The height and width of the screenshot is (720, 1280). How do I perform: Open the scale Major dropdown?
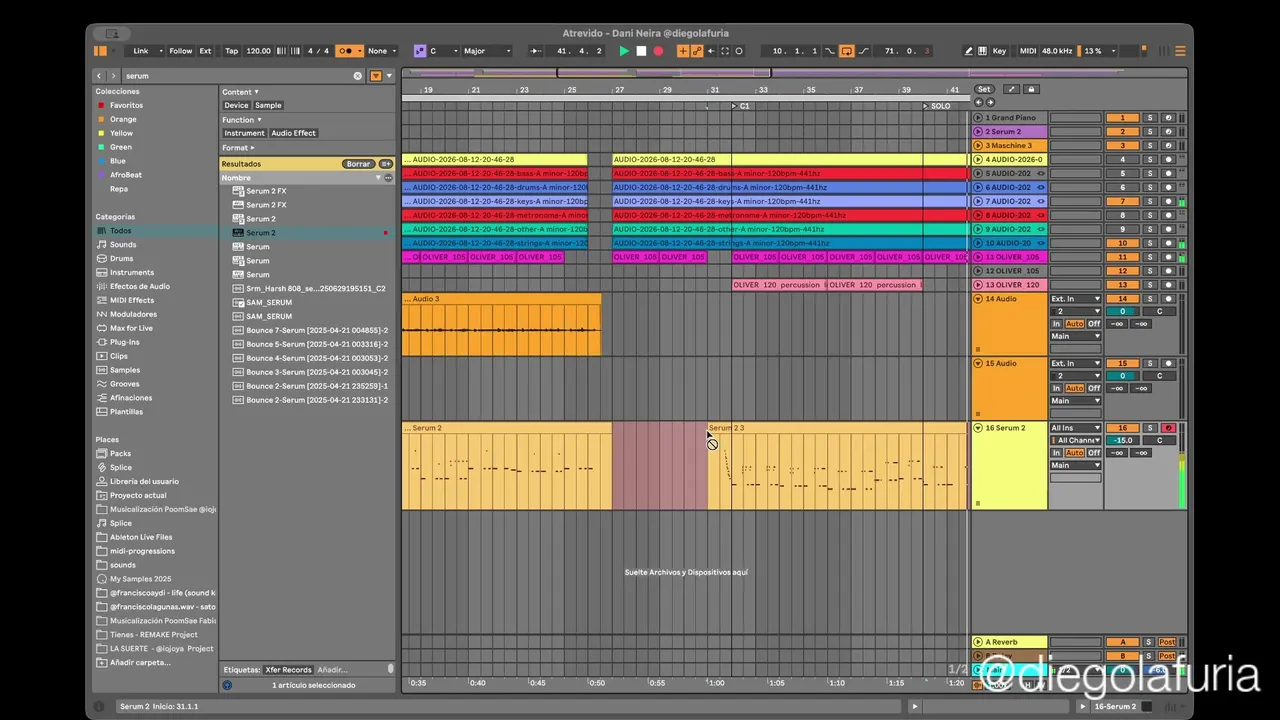486,51
